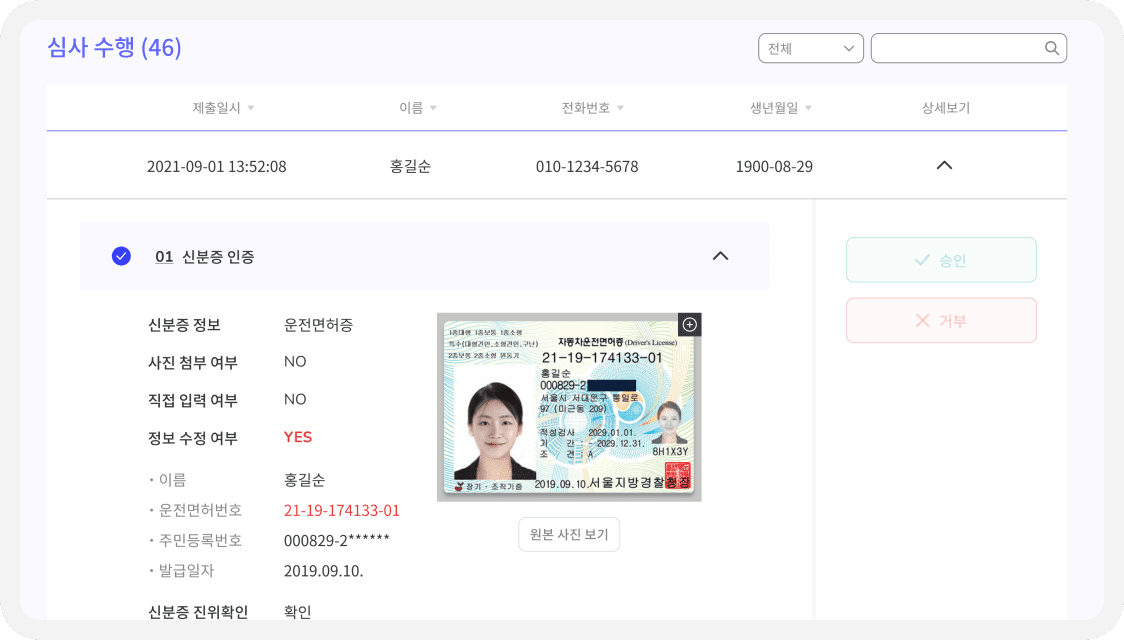Image resolution: width=1124 pixels, height=640 pixels.
Task: Collapse the 홍길순 row details
Action: [x=945, y=166]
